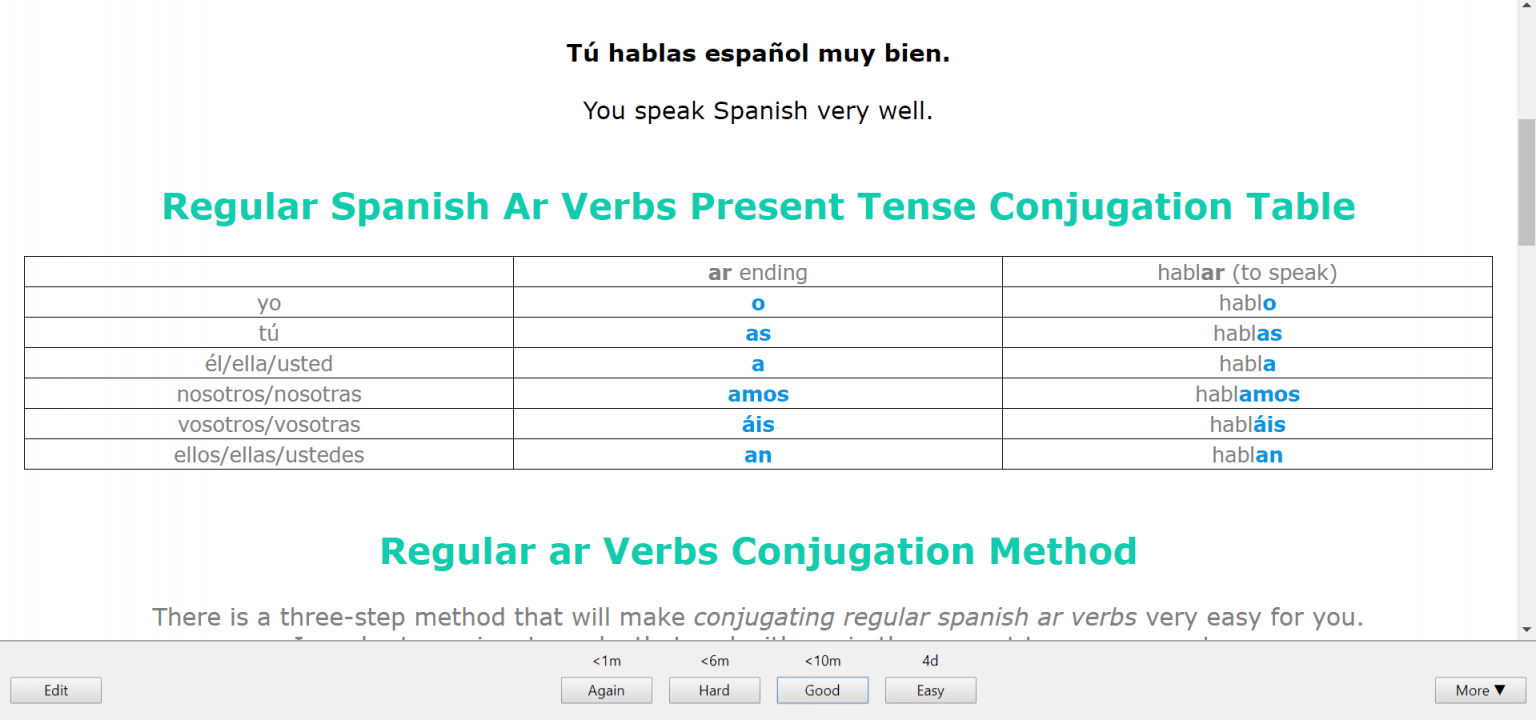Click the scrollbar up arrow
The height and width of the screenshot is (720, 1536).
(x=1526, y=10)
